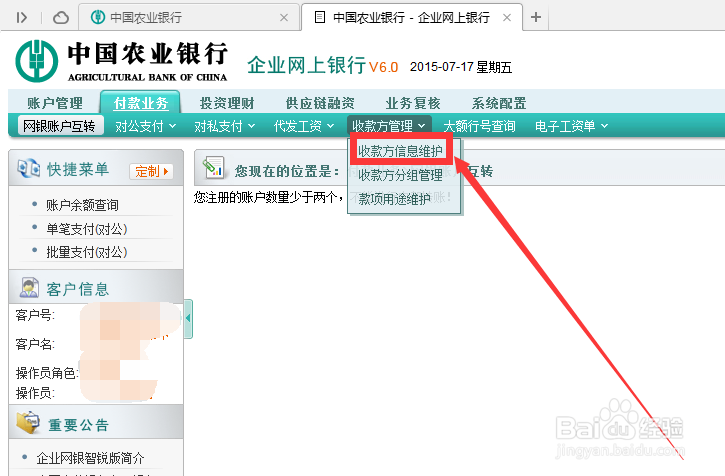Image resolution: width=725 pixels, height=476 pixels.
Task: Open 单笔支付(对公) quick link
Action: click(86, 229)
